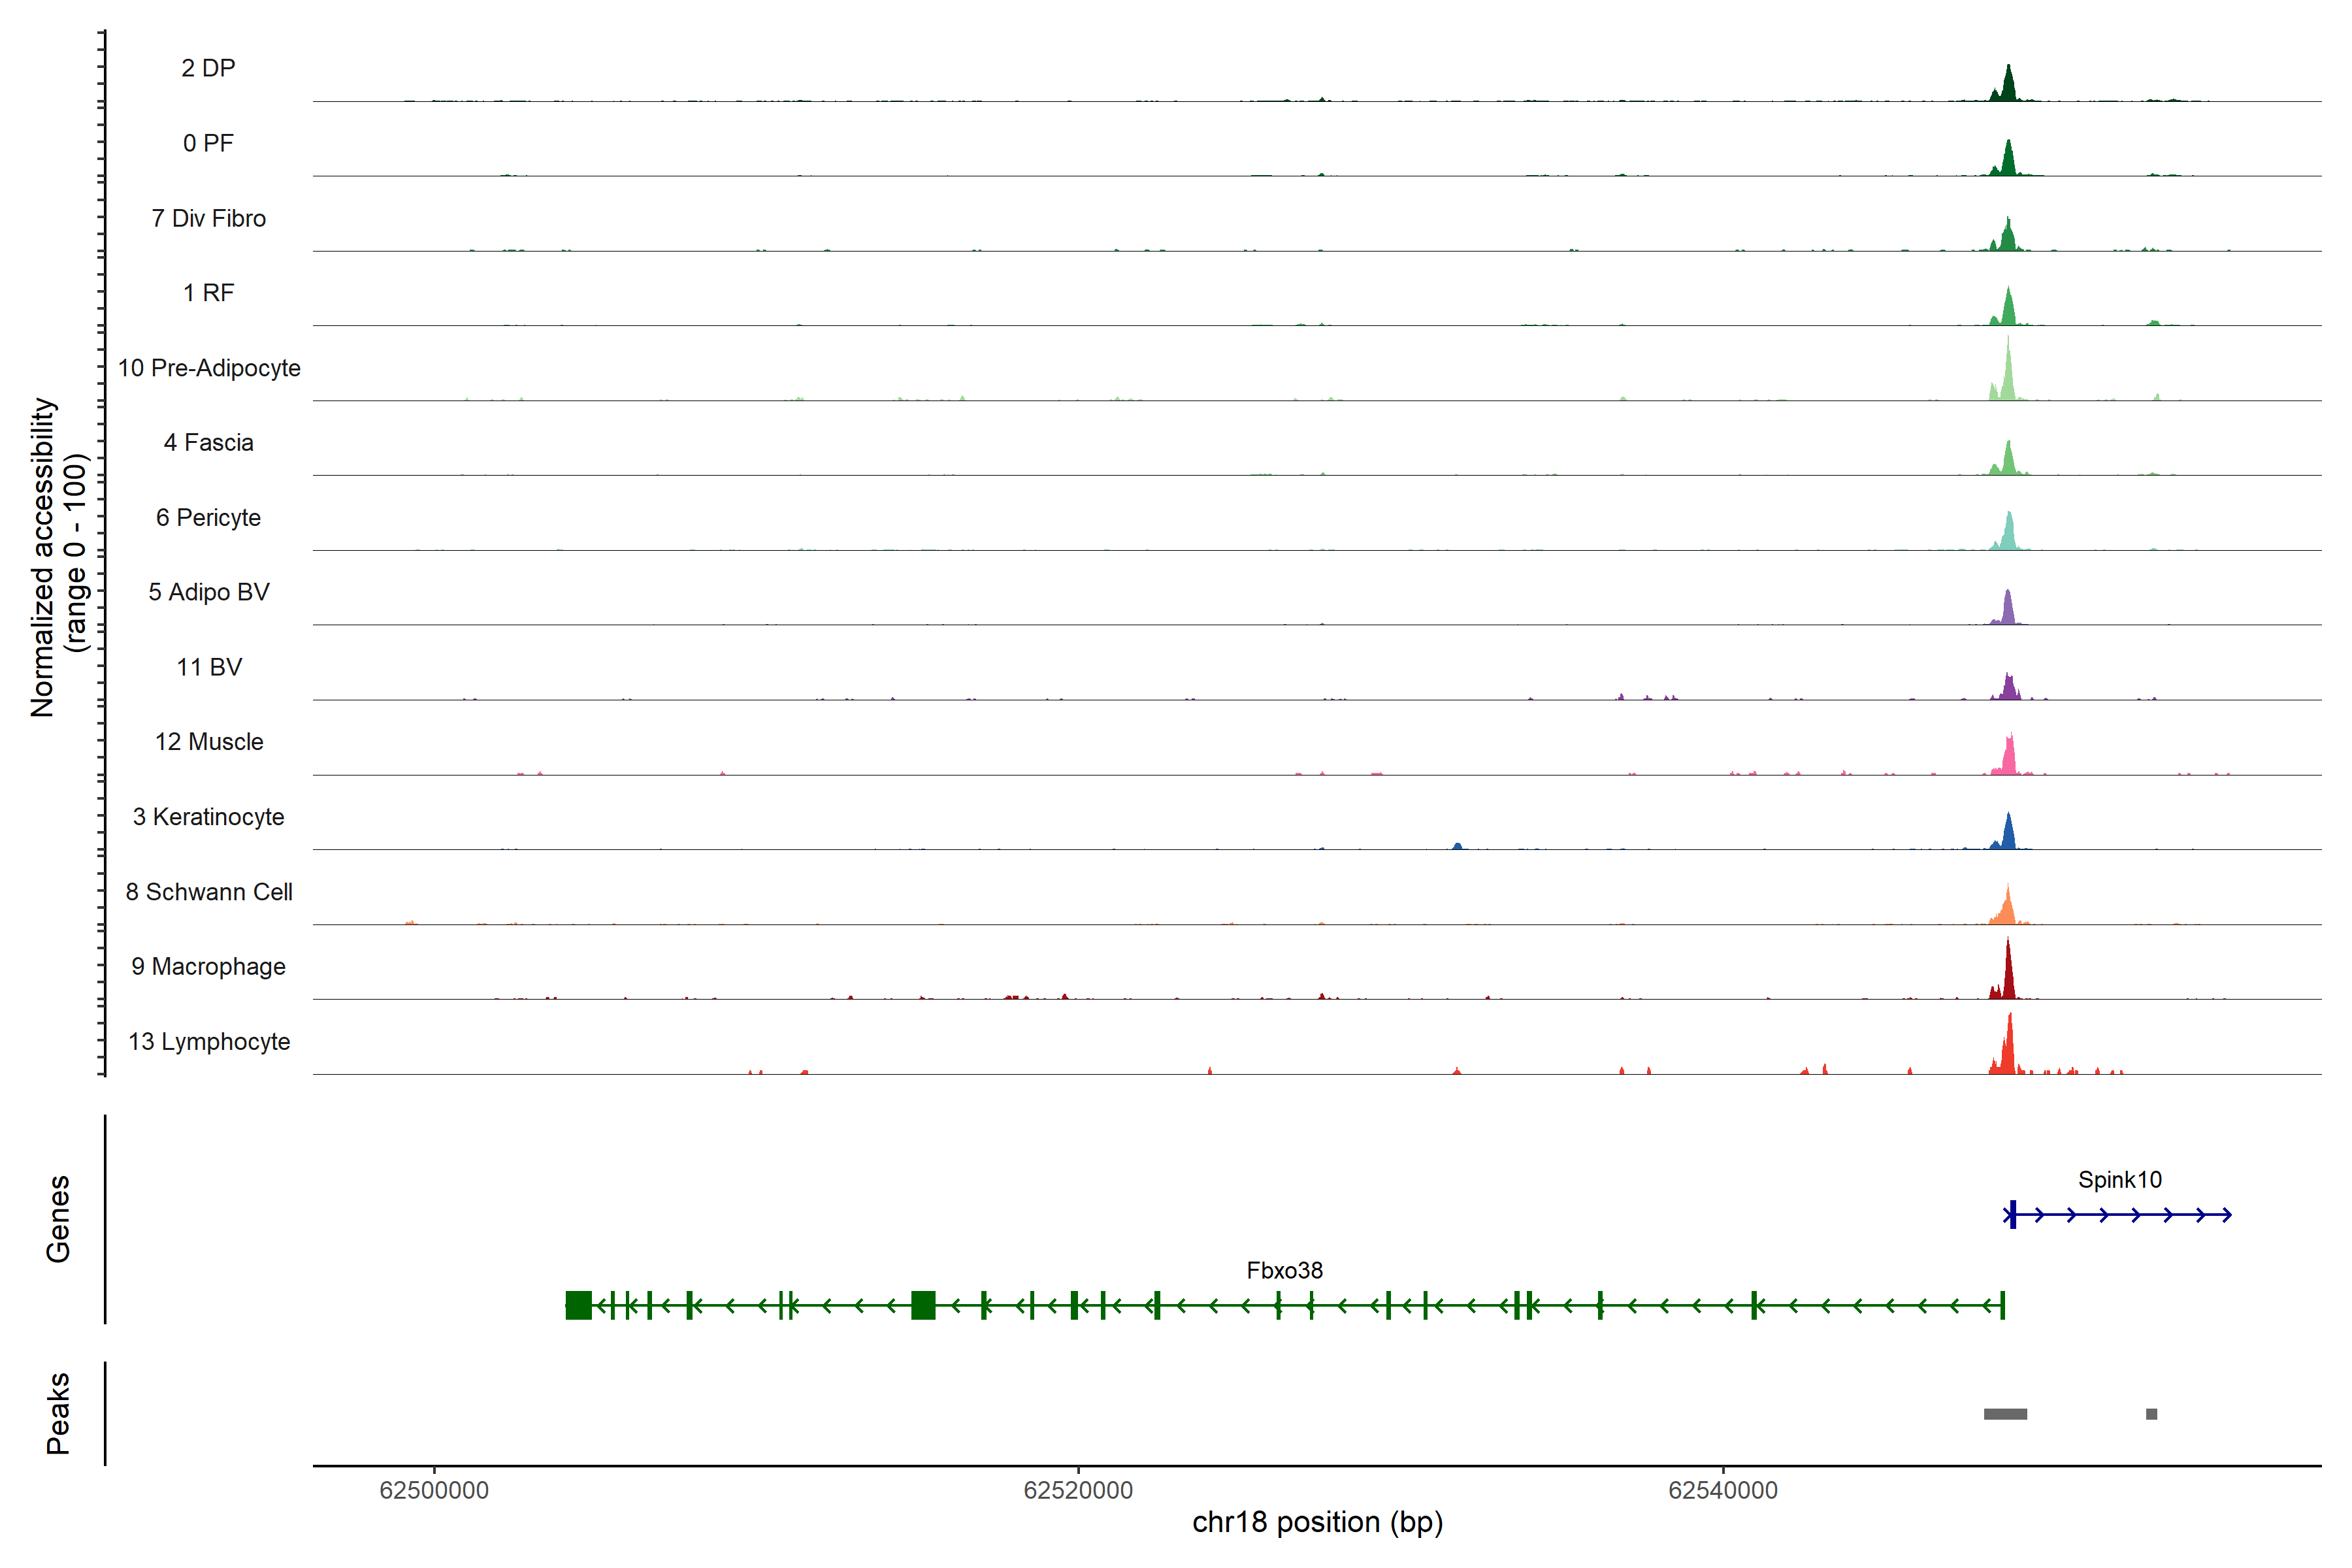Click the second large Fbxo38 exon block
This screenshot has height=1568, width=2352.
click(x=923, y=1305)
